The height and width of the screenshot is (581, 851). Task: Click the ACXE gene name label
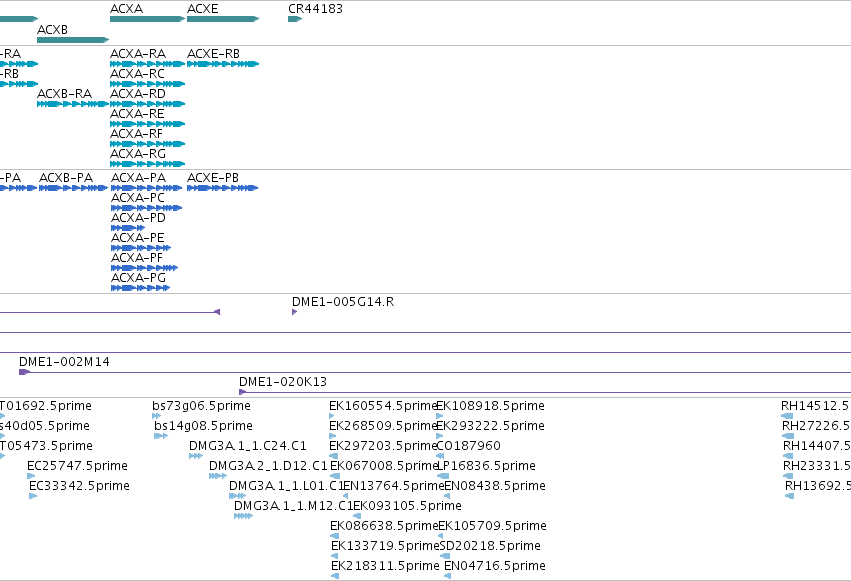click(x=203, y=9)
